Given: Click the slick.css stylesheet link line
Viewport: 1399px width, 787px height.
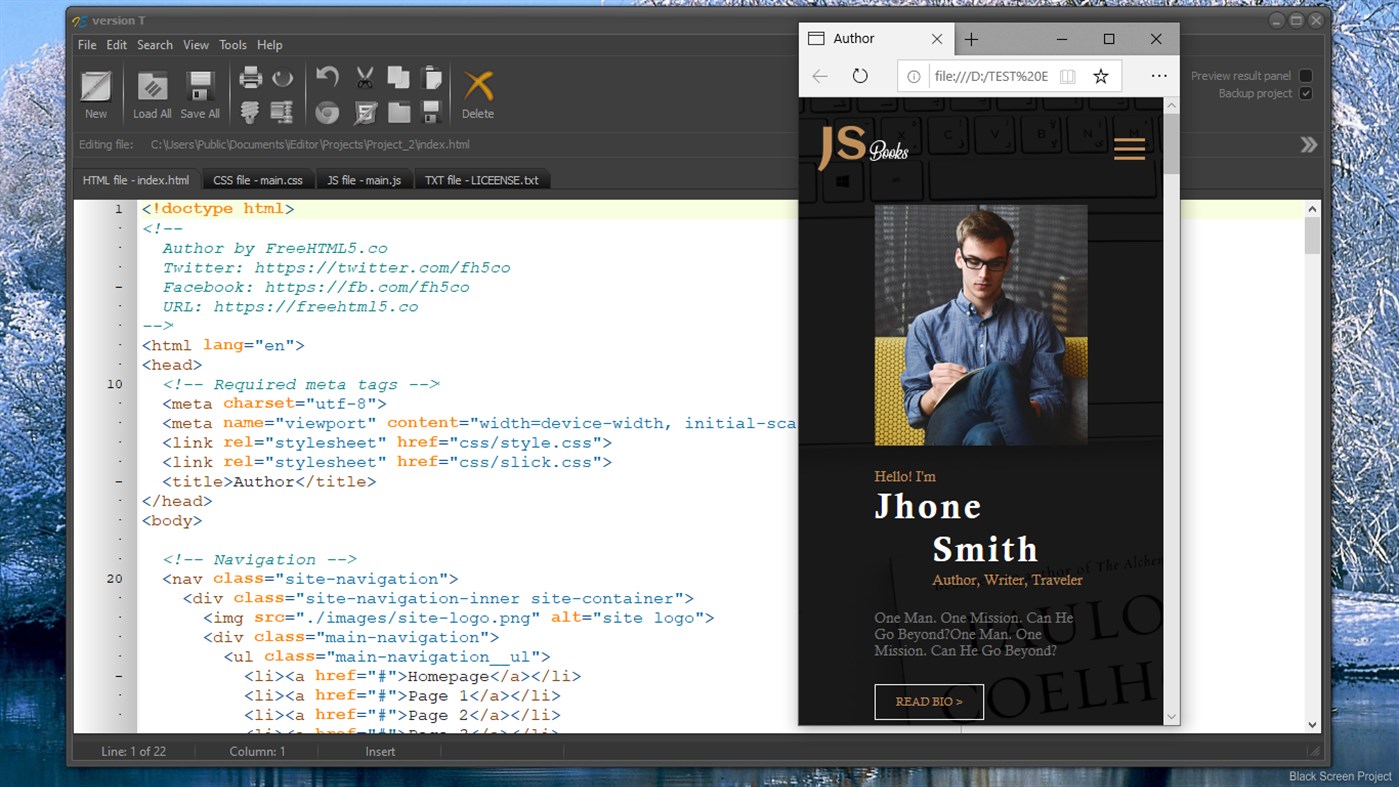Looking at the screenshot, I should (x=387, y=463).
